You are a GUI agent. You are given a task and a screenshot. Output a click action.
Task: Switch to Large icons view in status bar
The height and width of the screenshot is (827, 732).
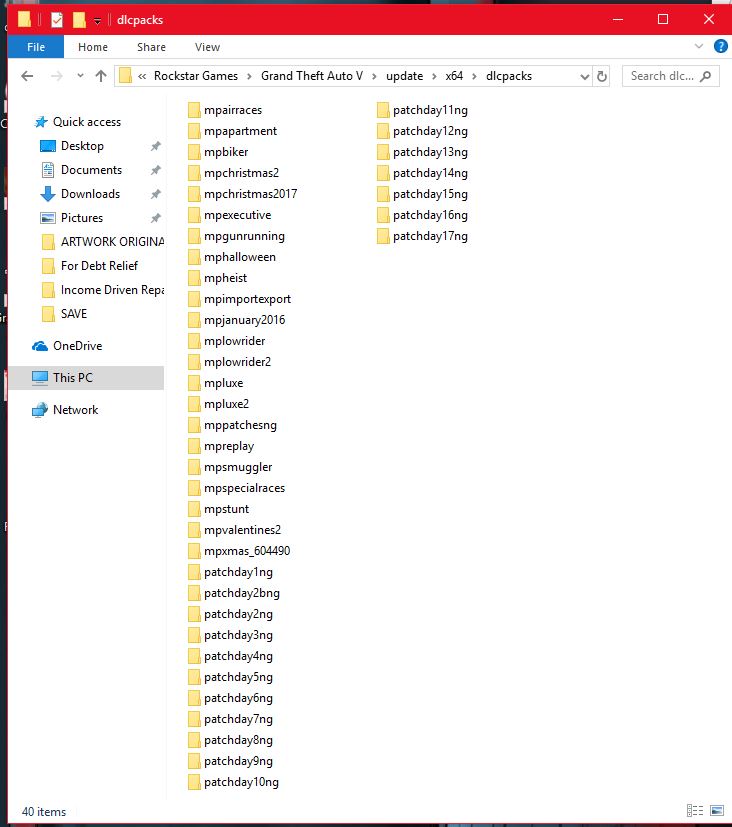[x=717, y=811]
